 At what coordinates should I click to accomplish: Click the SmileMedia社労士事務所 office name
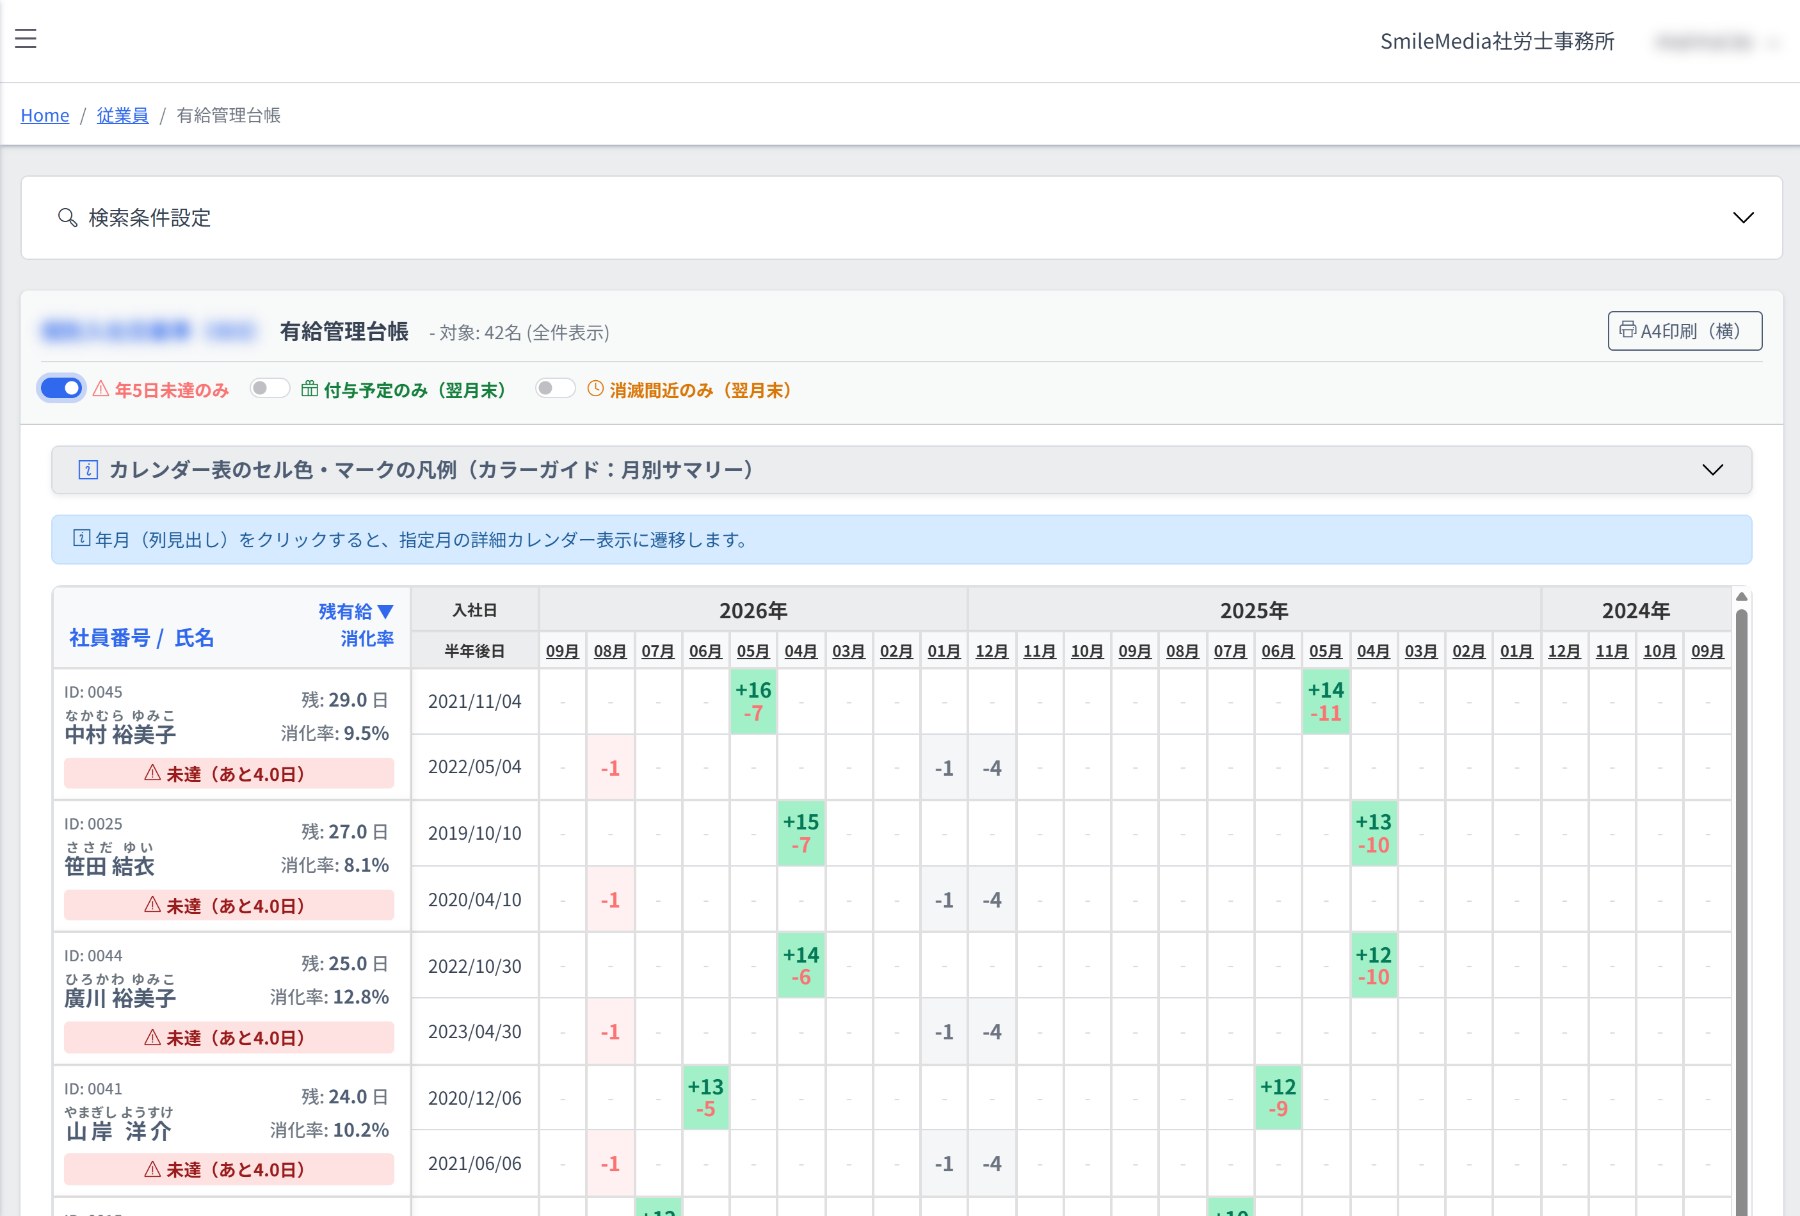pyautogui.click(x=1497, y=41)
